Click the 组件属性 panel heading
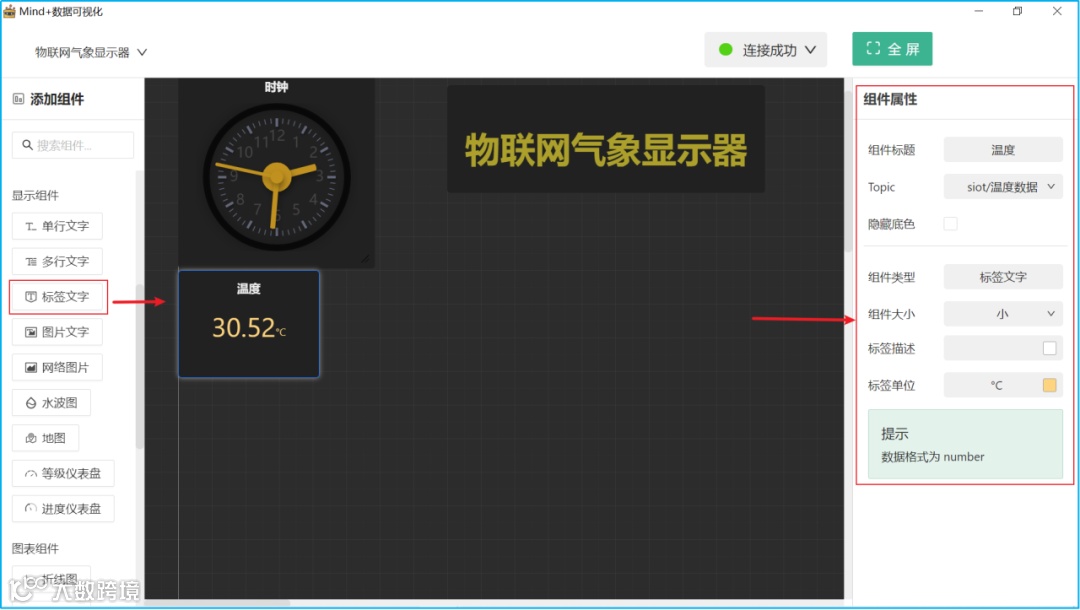Viewport: 1080px width, 610px height. tap(890, 99)
